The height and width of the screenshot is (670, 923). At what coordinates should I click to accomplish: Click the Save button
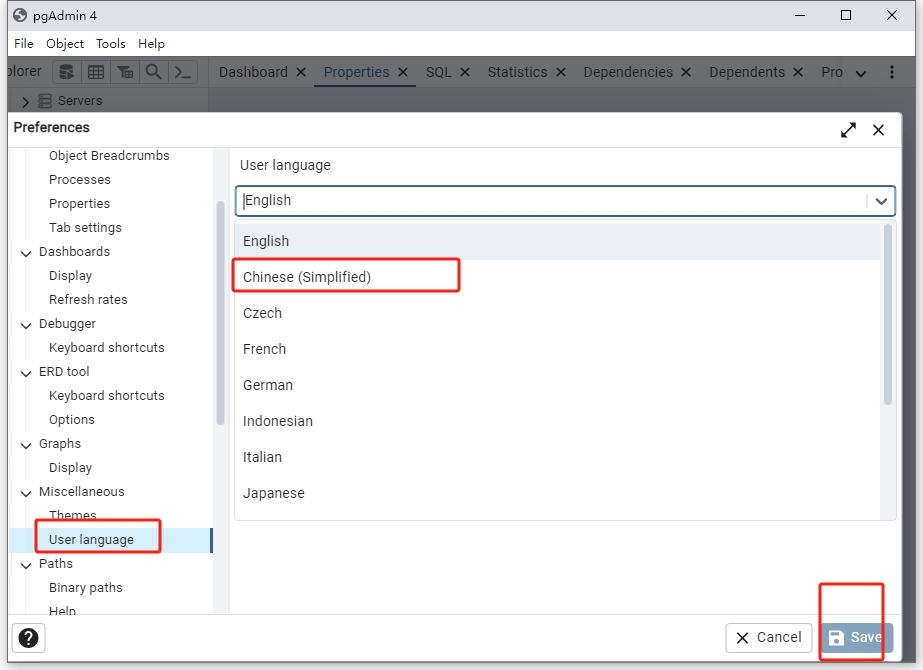pos(857,638)
